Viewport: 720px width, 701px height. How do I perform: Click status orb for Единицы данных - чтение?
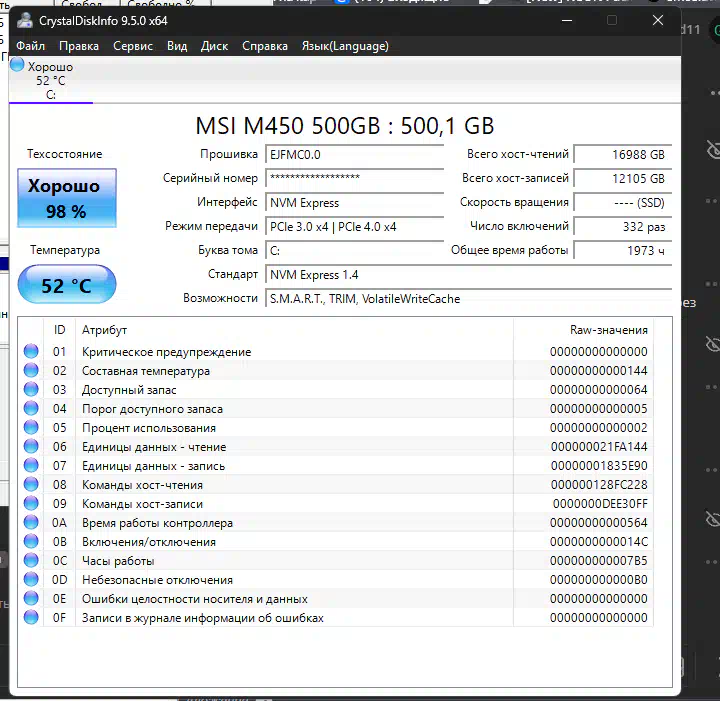(31, 446)
